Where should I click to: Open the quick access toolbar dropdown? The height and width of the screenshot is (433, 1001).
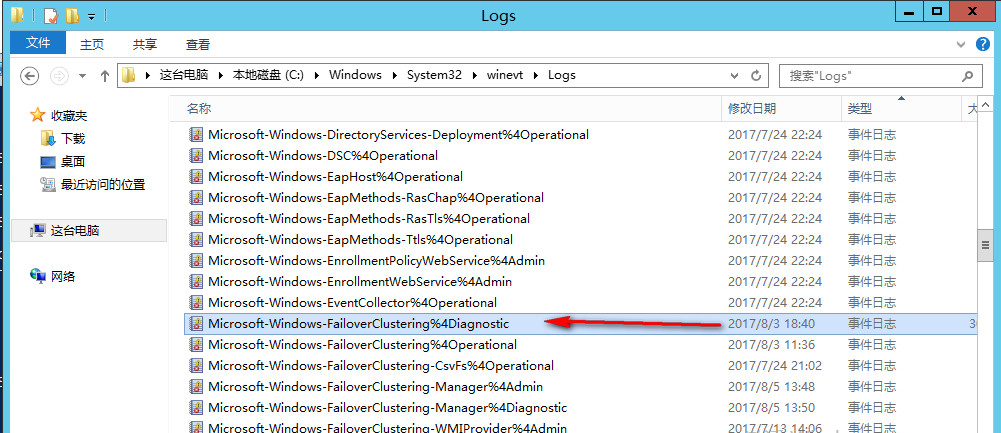[x=92, y=15]
